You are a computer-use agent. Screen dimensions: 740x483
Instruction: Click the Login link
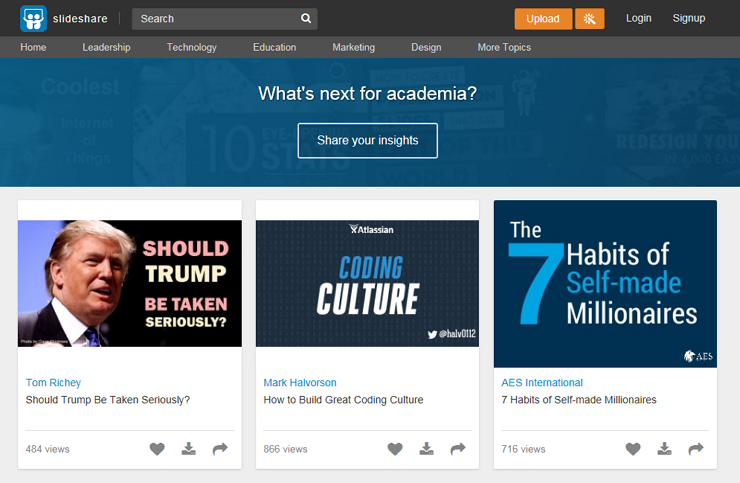tap(639, 18)
